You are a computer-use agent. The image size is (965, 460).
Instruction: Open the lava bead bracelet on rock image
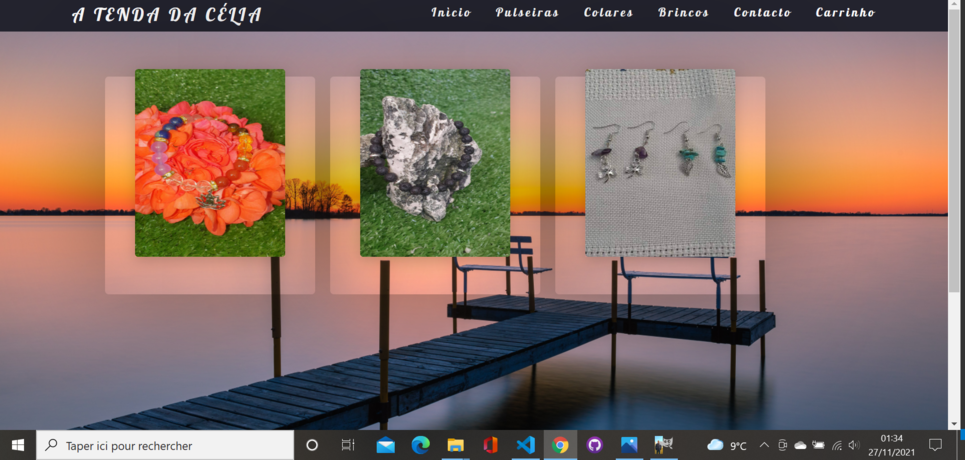pos(435,163)
